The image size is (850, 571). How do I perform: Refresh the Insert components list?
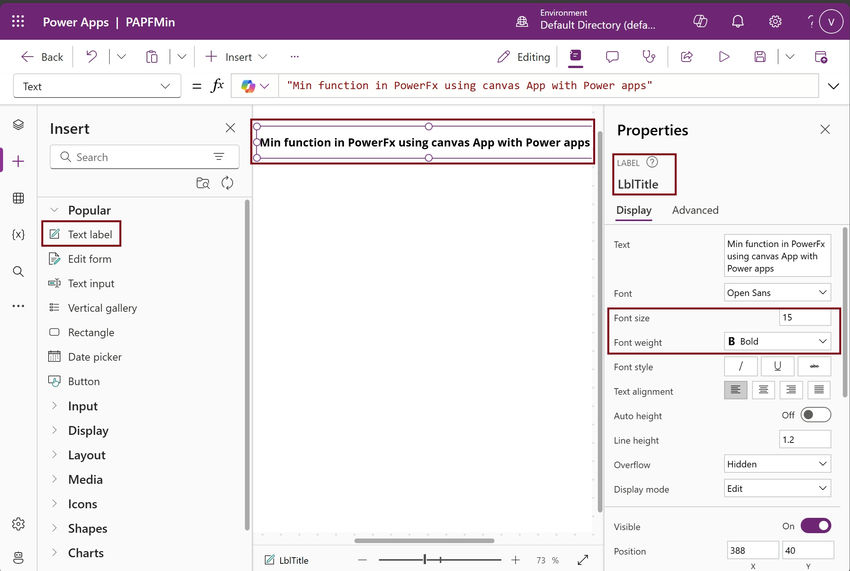[227, 183]
